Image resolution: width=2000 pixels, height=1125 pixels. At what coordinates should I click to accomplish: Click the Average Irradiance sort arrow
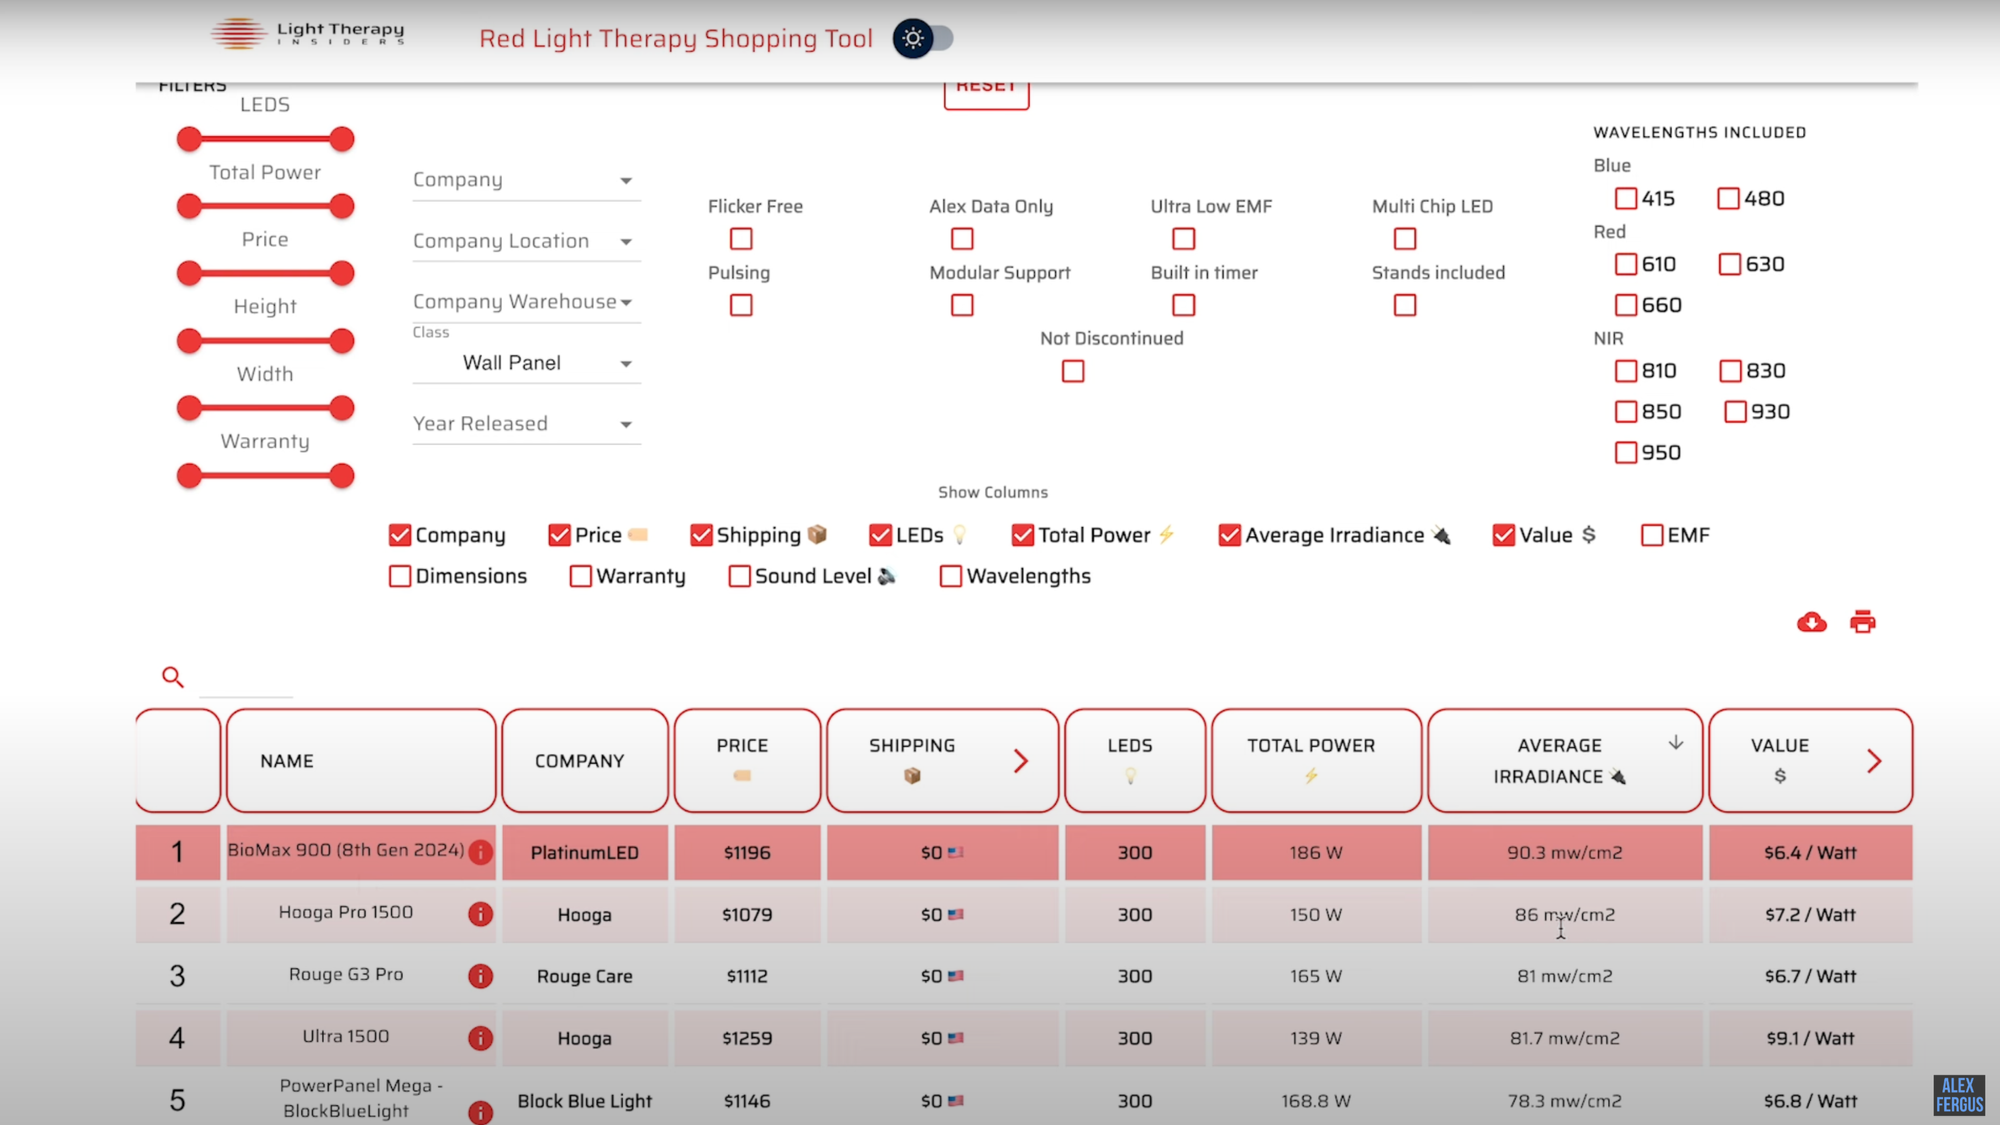click(1675, 743)
